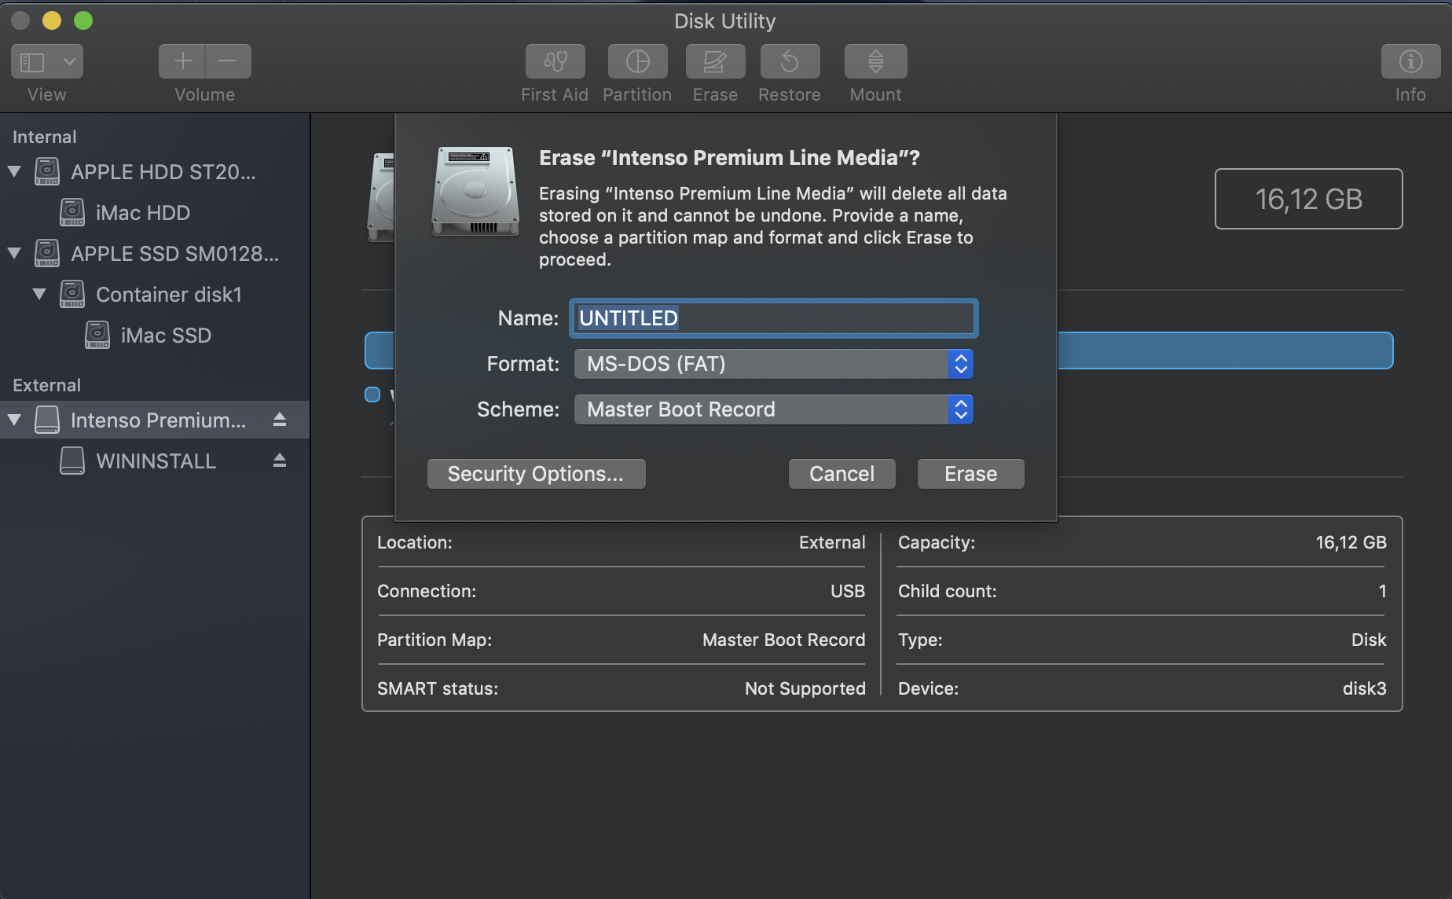Click the Erase toolbar icon
This screenshot has width=1452, height=899.
click(x=715, y=62)
